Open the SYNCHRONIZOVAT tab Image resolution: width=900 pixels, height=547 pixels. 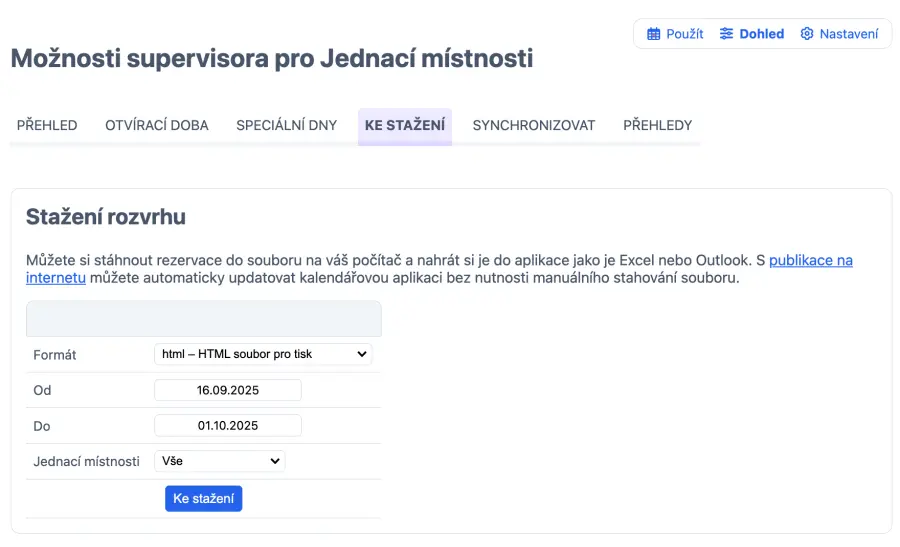click(534, 126)
